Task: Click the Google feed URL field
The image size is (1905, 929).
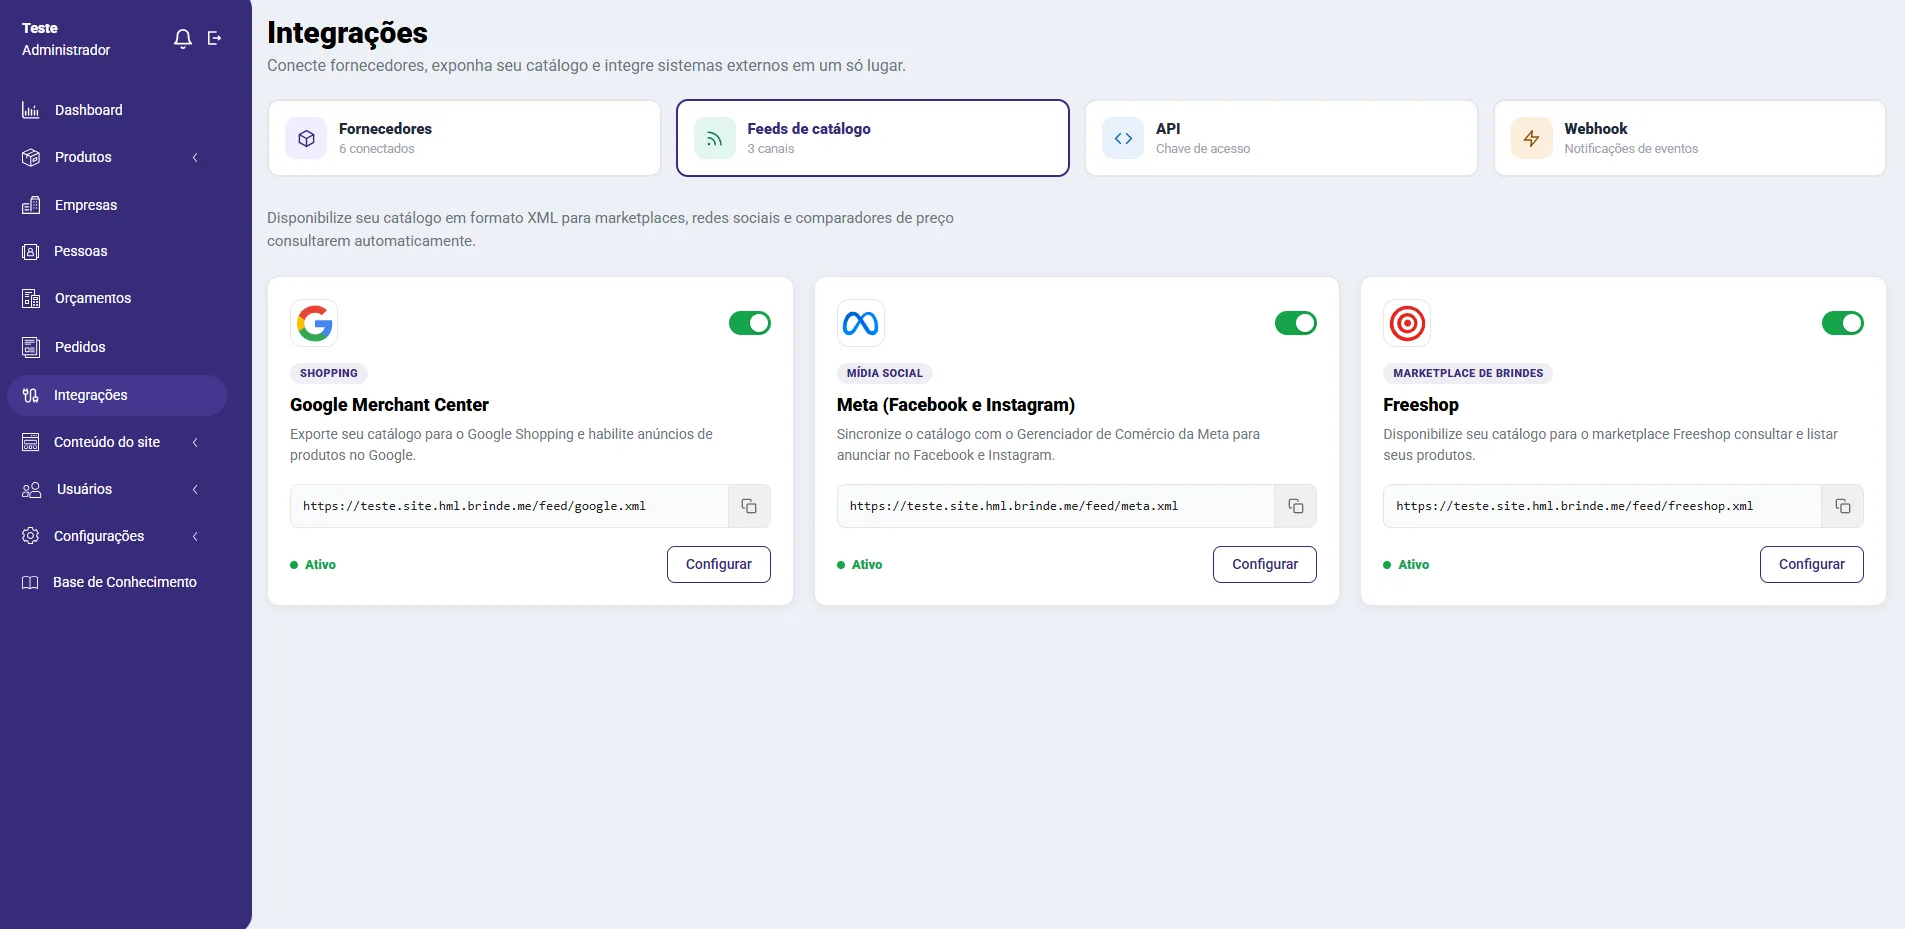Action: pyautogui.click(x=509, y=506)
